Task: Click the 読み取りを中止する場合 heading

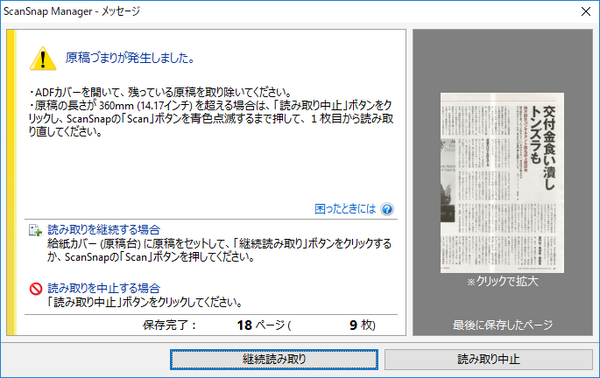Action: coord(104,288)
